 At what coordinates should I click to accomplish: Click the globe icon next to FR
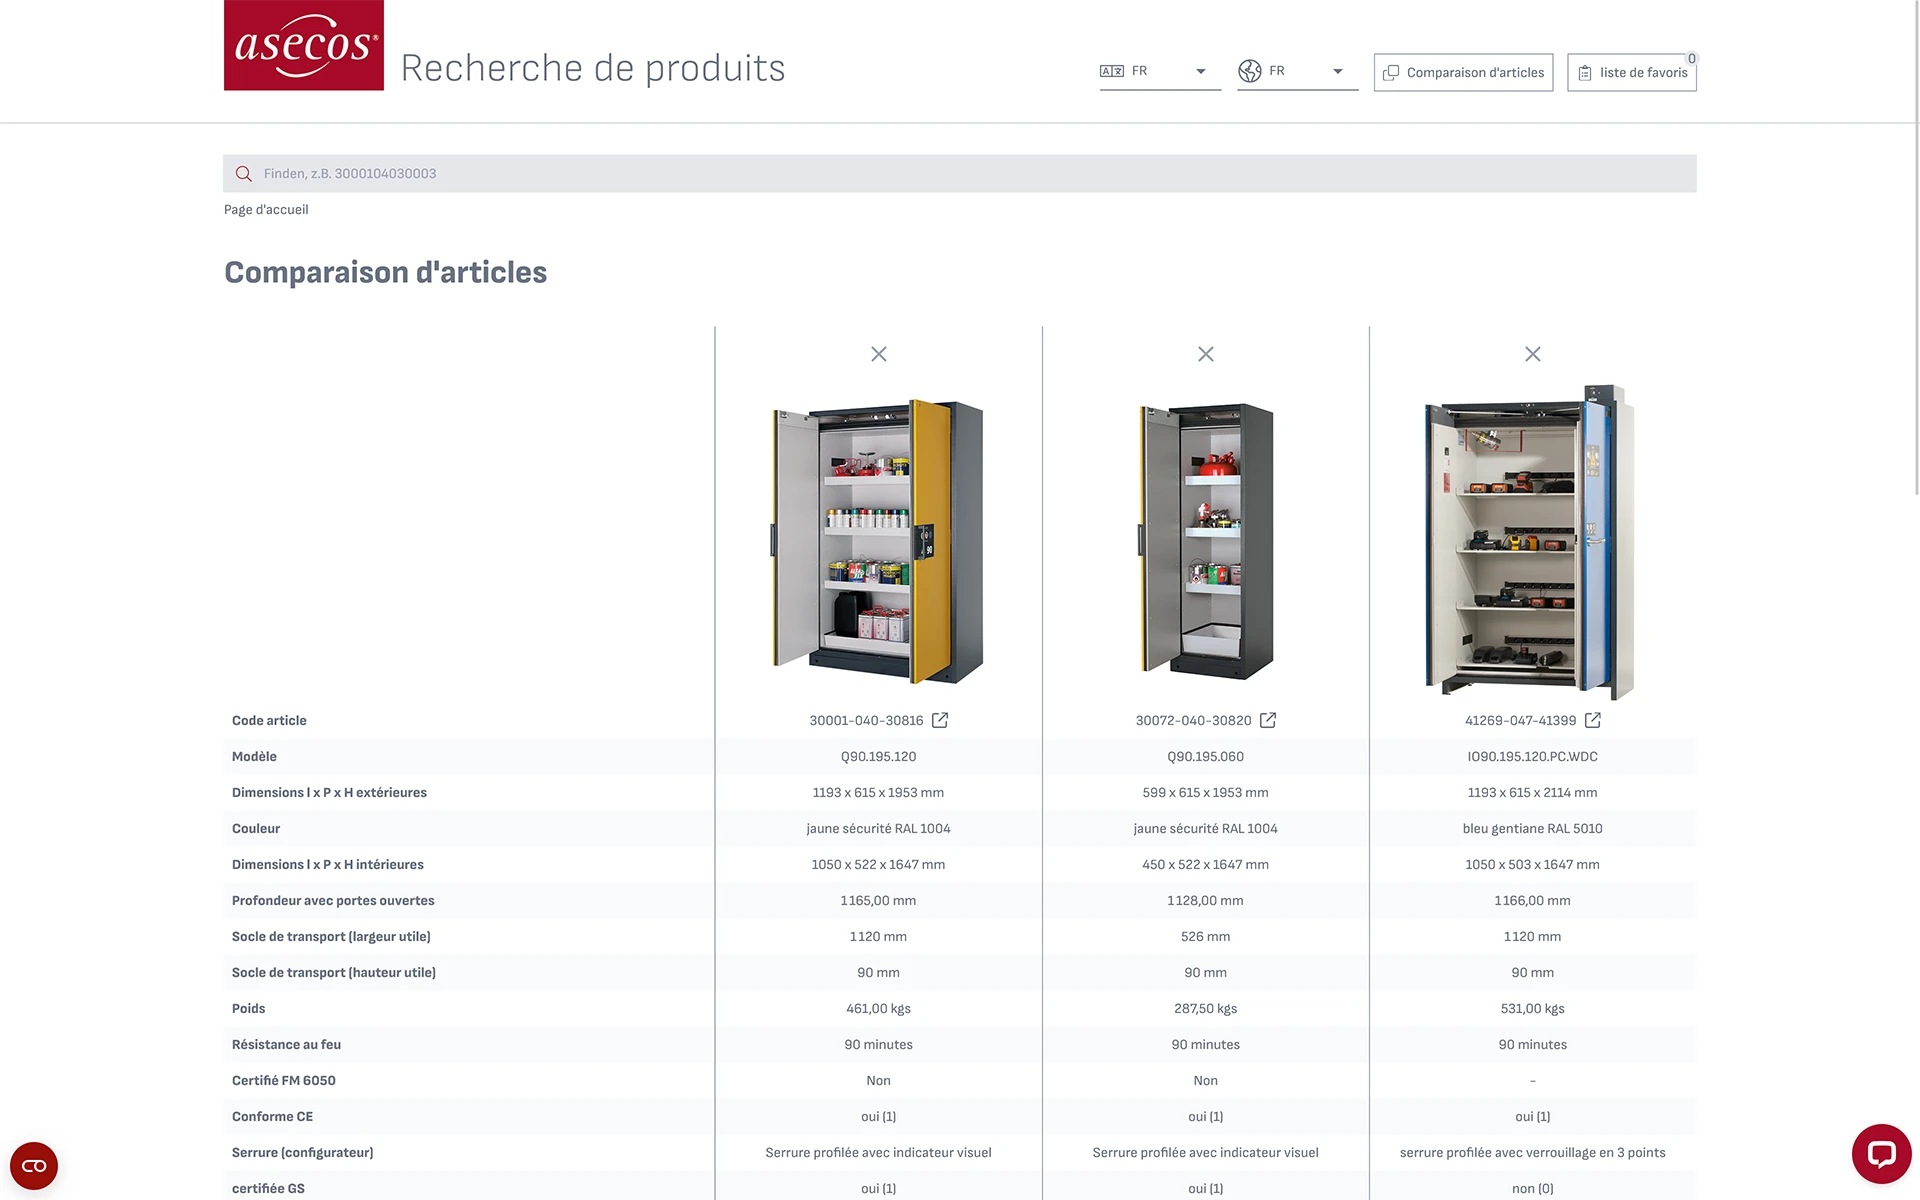point(1250,70)
